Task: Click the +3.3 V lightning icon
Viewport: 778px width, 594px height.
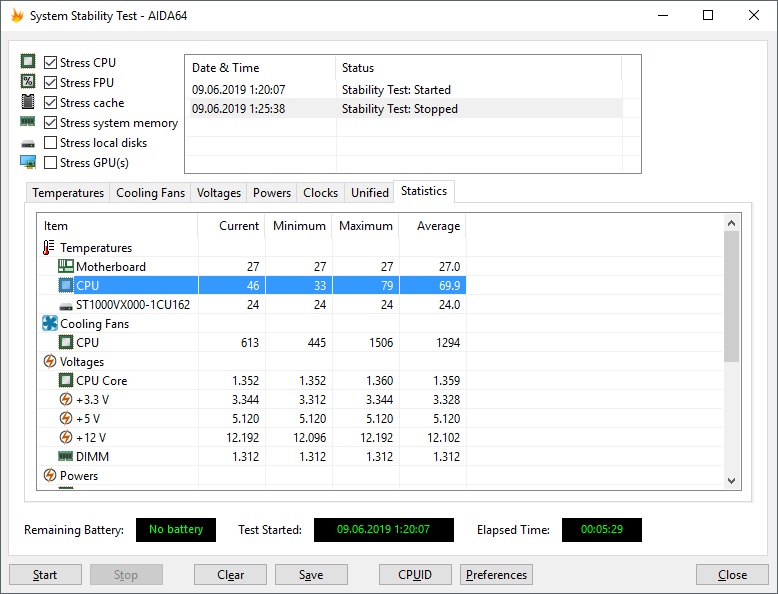Action: coord(65,399)
